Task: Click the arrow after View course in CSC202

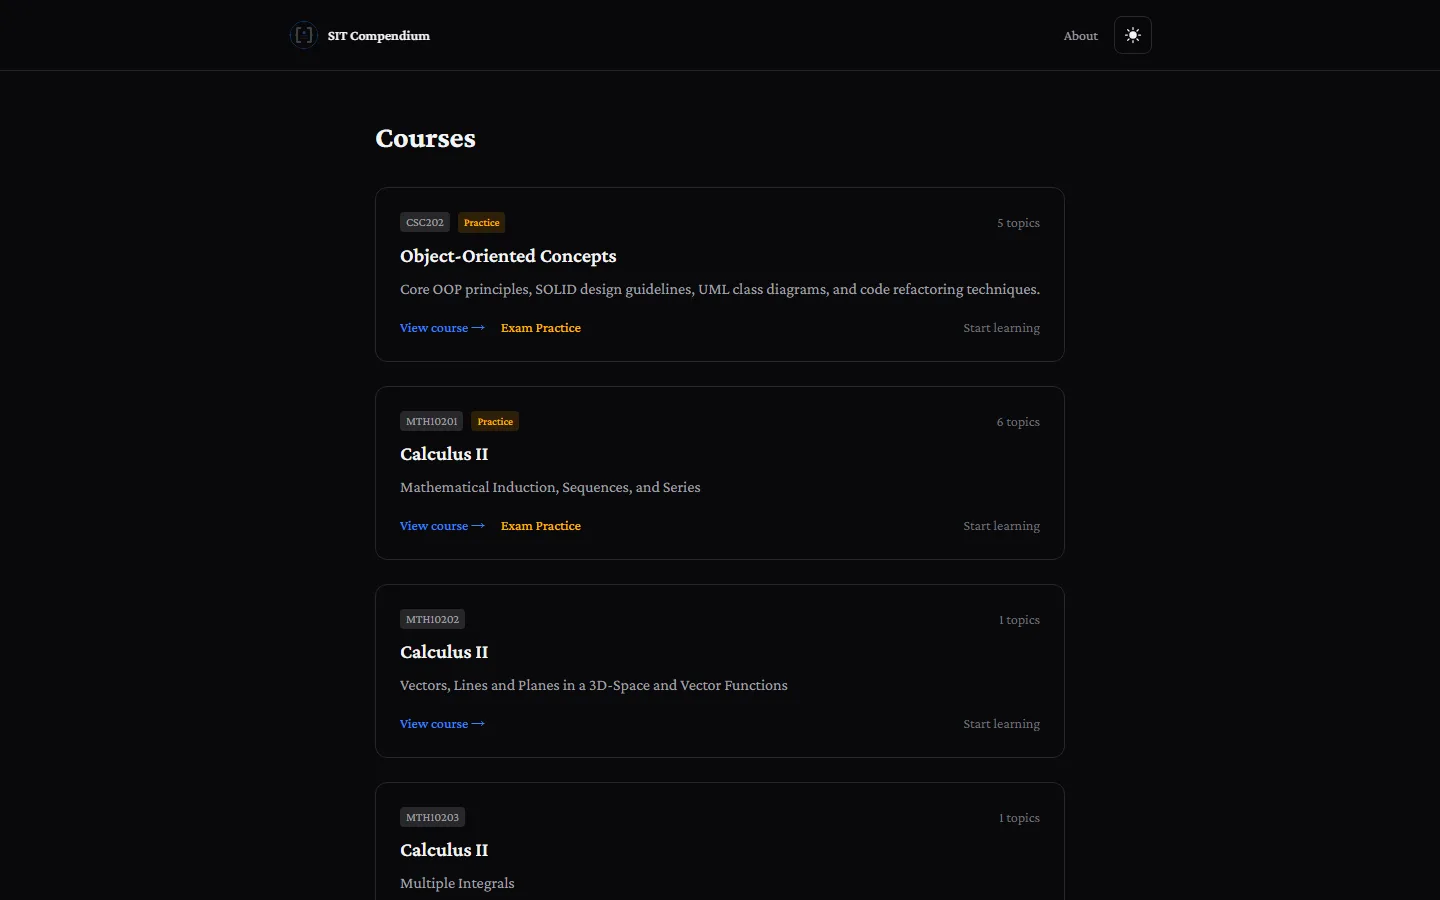Action: tap(478, 328)
